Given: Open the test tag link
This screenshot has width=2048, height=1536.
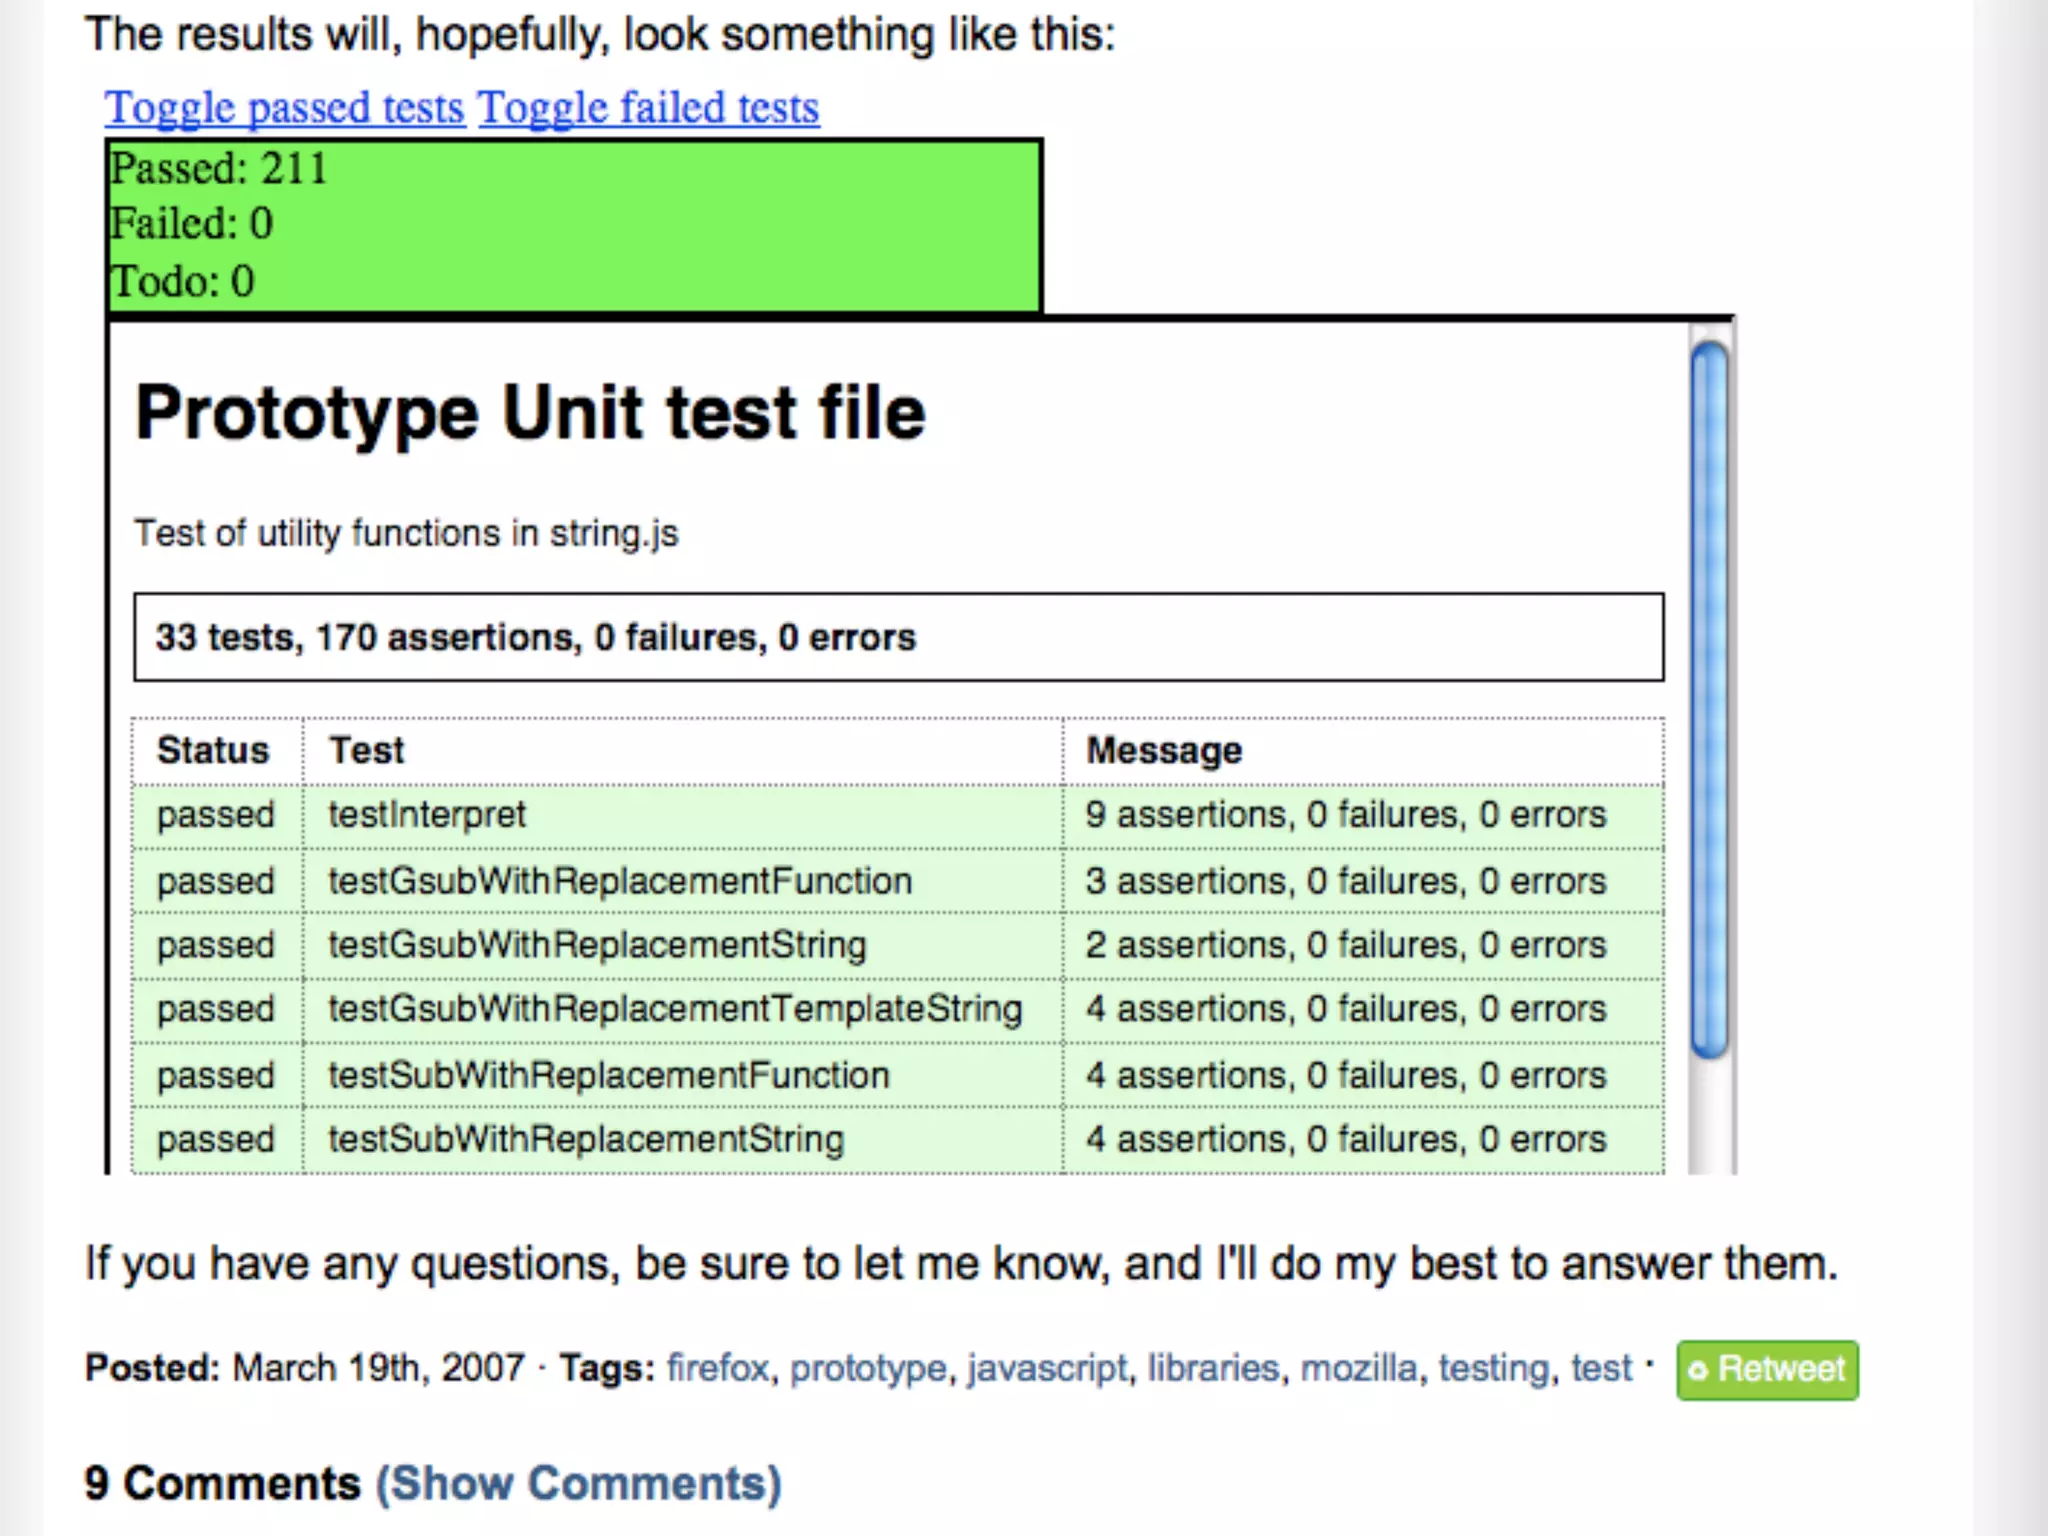Looking at the screenshot, I should tap(1601, 1367).
